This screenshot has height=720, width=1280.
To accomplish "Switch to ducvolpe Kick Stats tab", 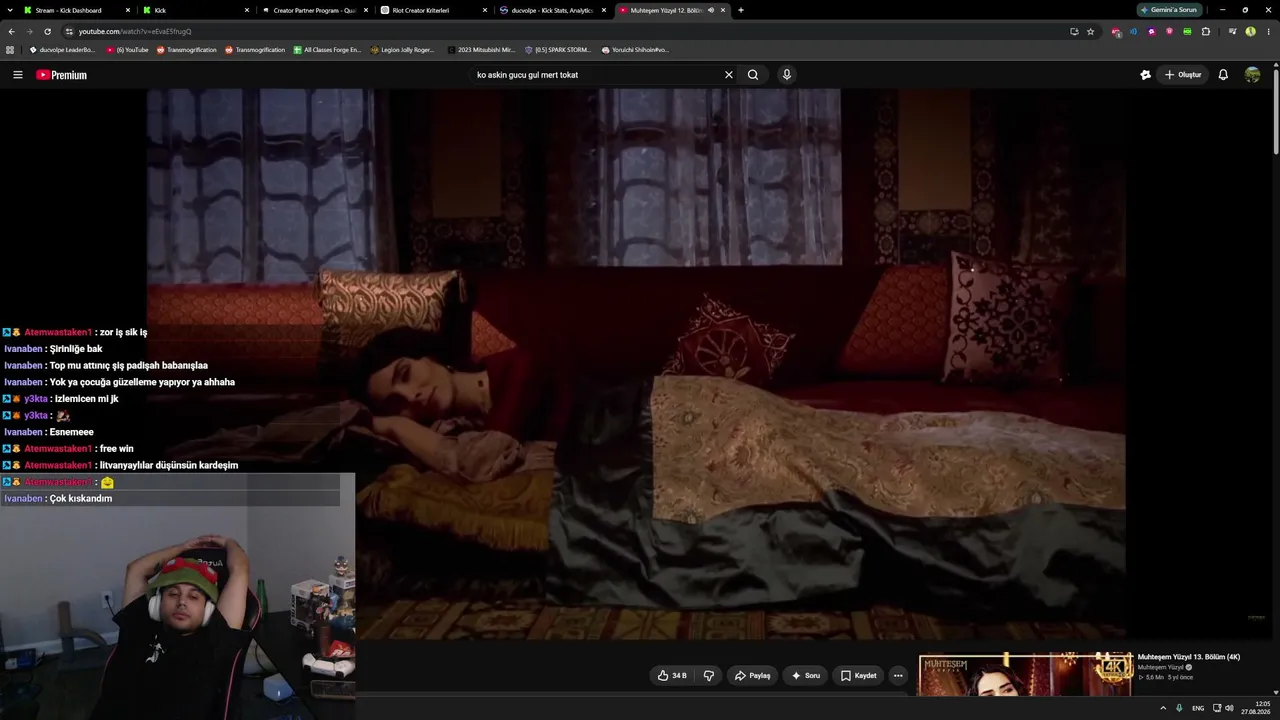I will click(x=553, y=10).
